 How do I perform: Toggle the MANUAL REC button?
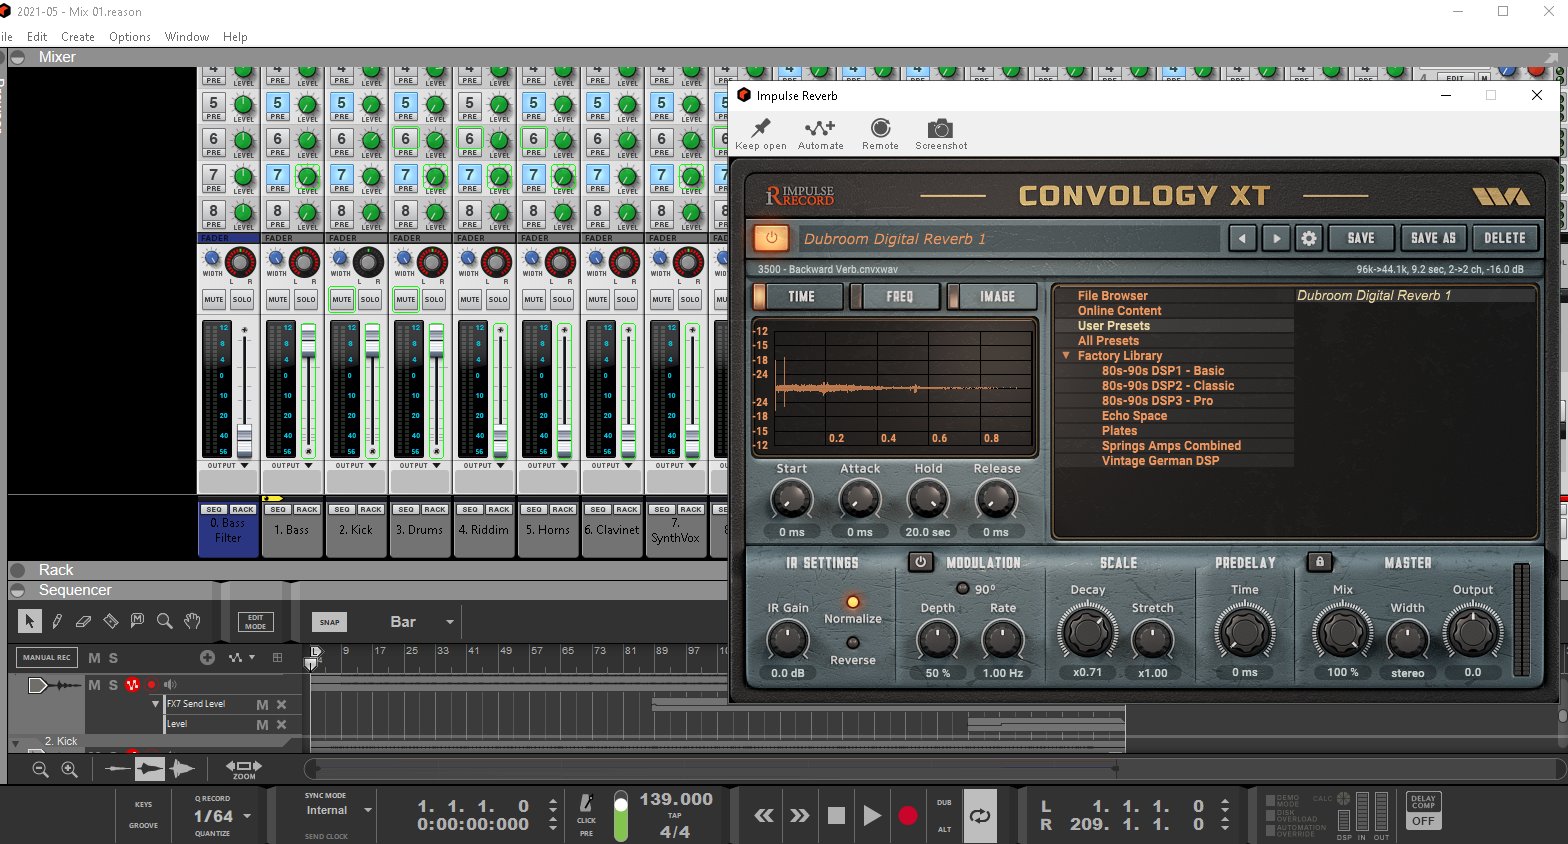[x=47, y=658]
